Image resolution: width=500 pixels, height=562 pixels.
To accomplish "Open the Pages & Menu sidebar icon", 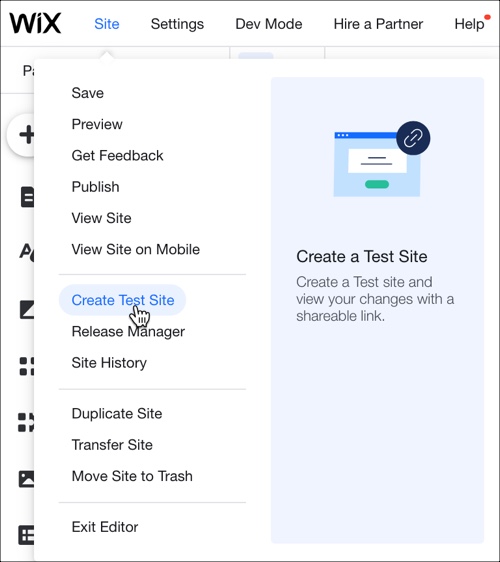I will [x=27, y=197].
